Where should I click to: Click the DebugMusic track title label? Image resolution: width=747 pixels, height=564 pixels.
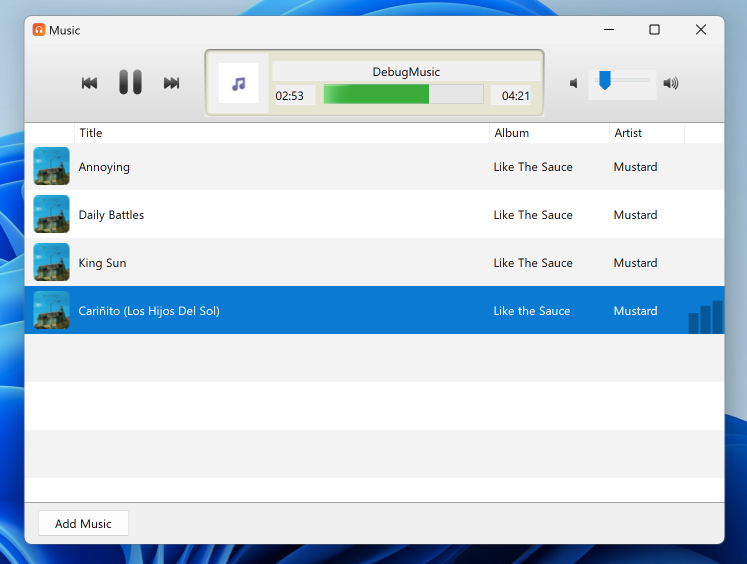[x=406, y=72]
